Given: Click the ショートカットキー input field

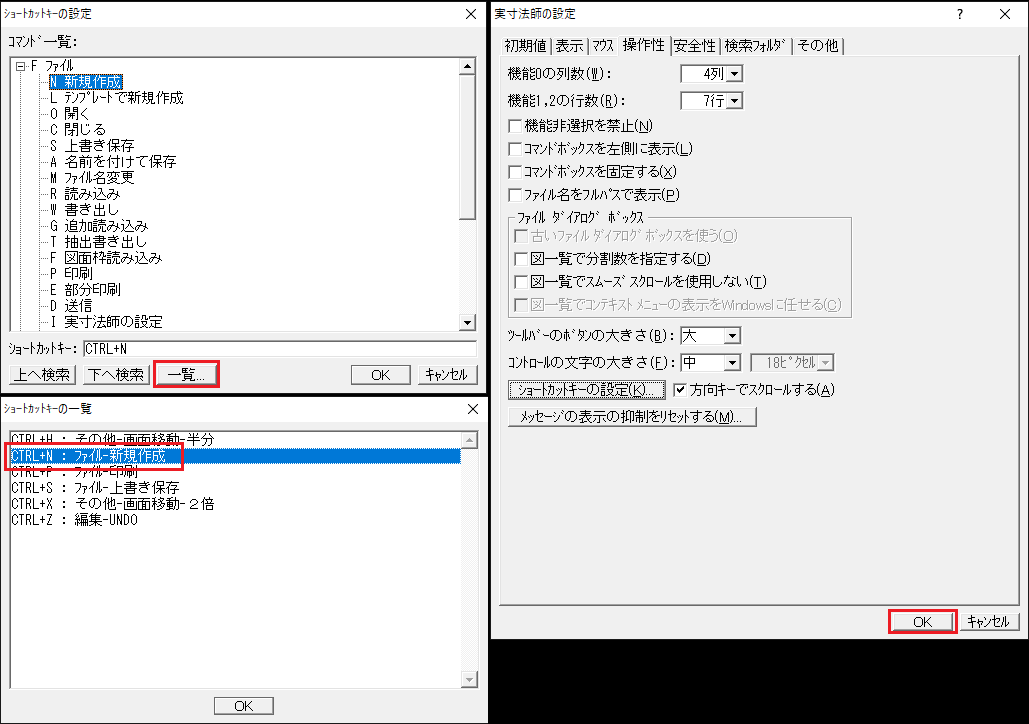Looking at the screenshot, I should [280, 349].
